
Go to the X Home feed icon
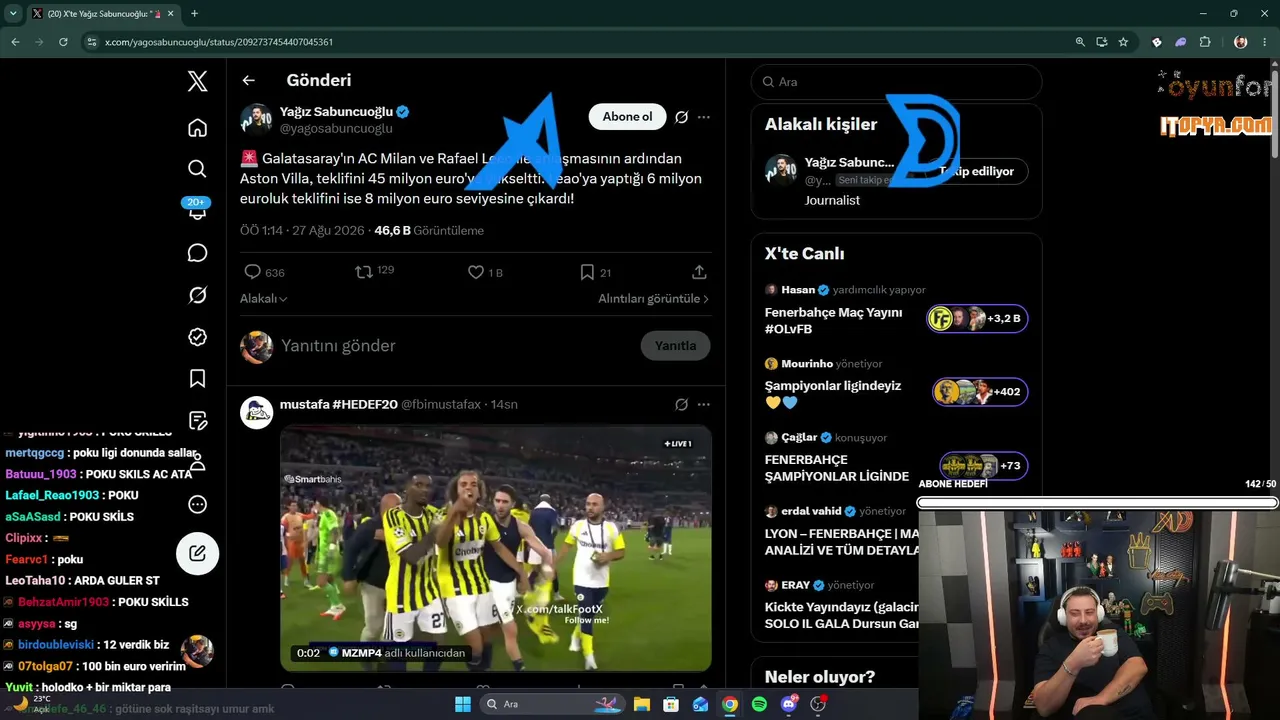[197, 127]
